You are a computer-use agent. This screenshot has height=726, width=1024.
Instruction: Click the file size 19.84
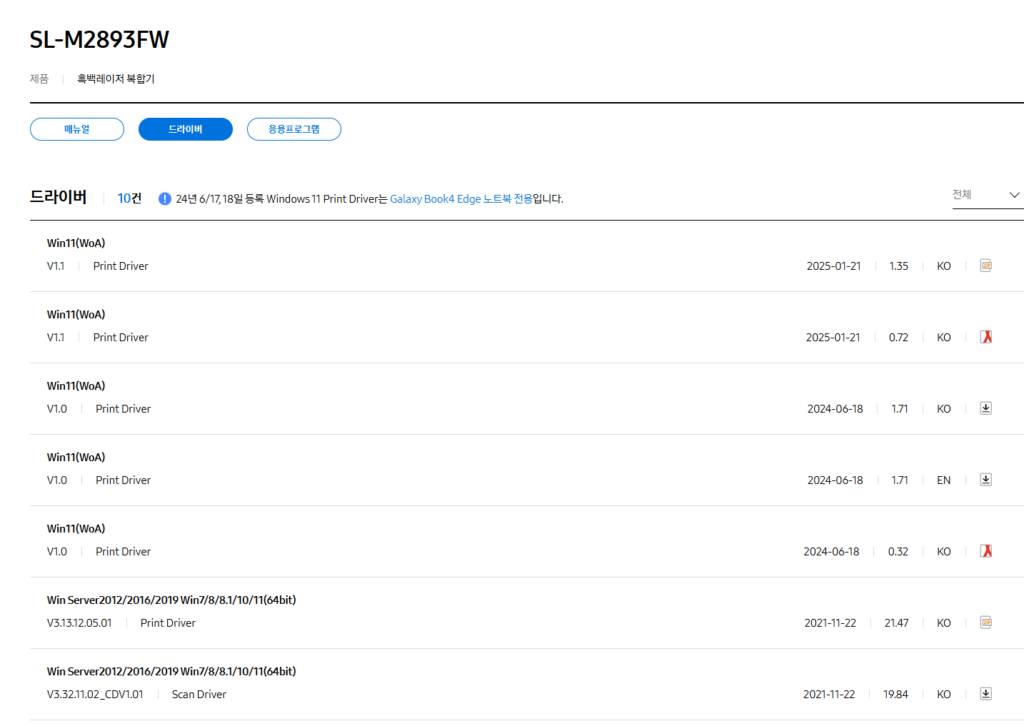click(x=895, y=694)
